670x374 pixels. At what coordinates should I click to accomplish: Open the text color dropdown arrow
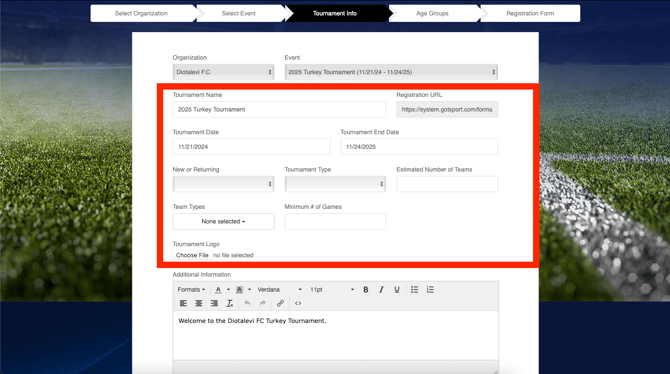tap(228, 290)
